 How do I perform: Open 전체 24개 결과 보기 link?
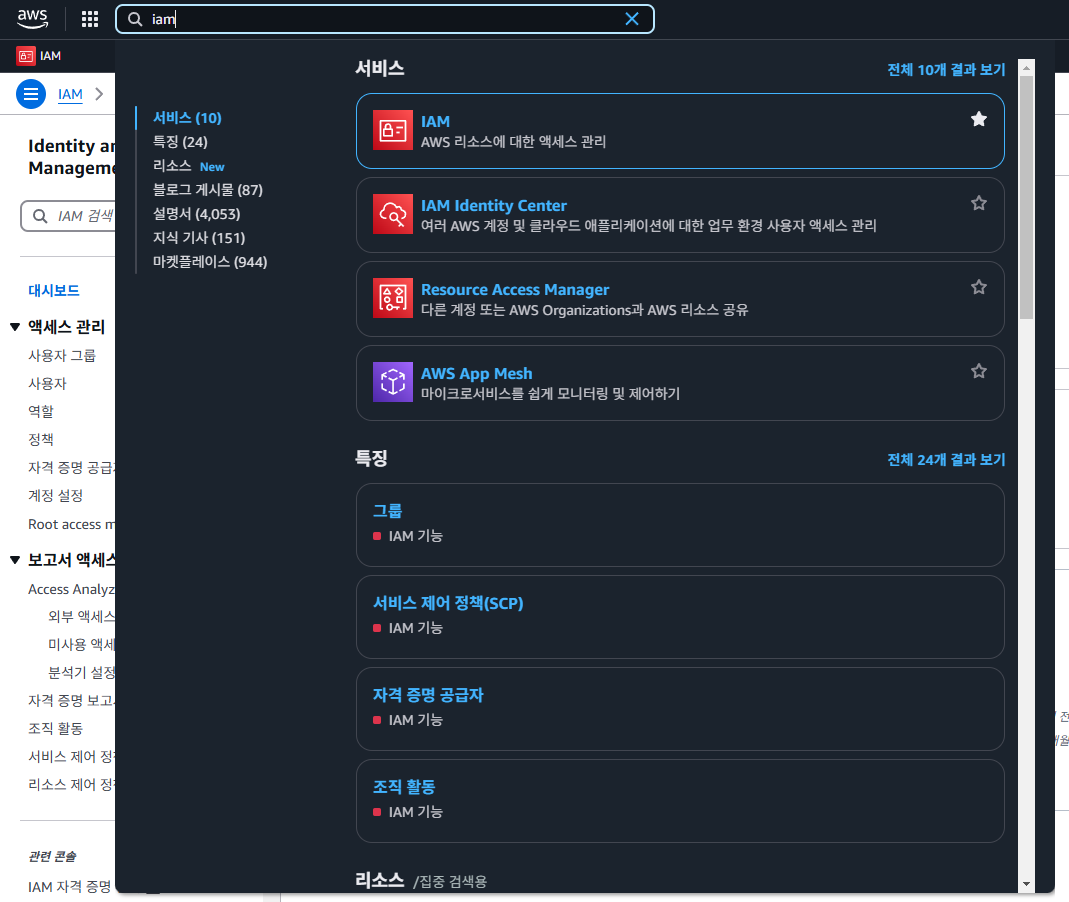click(946, 460)
